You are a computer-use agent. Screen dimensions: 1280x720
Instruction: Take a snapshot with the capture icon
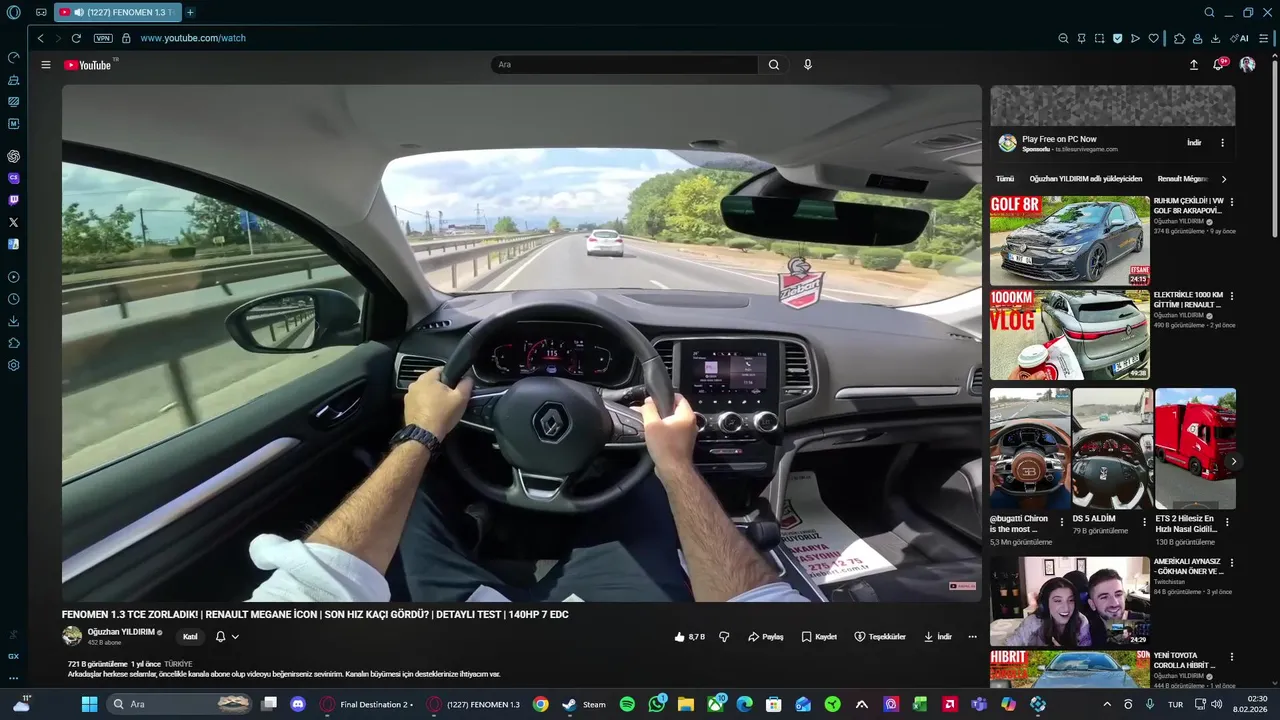click(1099, 38)
